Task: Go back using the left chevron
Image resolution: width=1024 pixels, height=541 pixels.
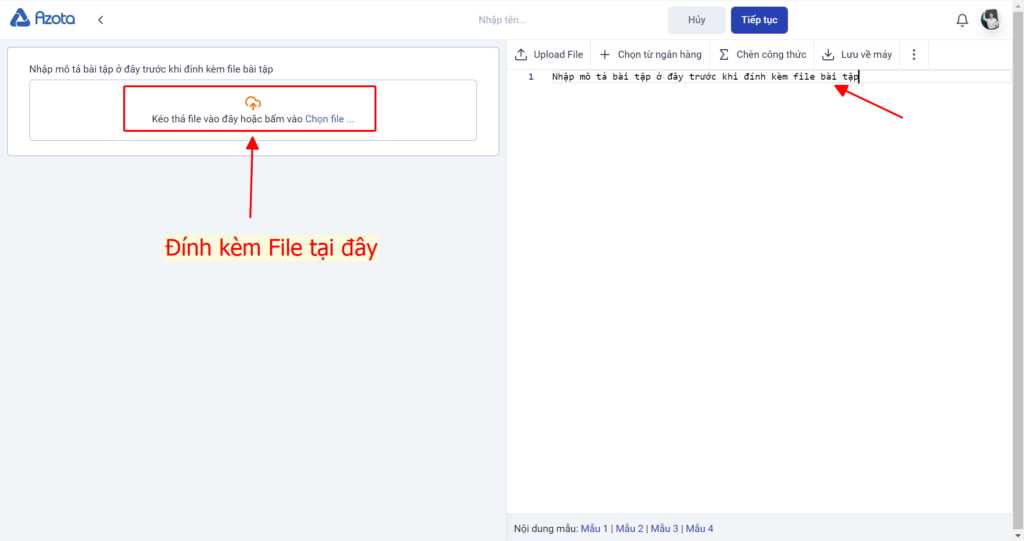Action: pyautogui.click(x=101, y=20)
